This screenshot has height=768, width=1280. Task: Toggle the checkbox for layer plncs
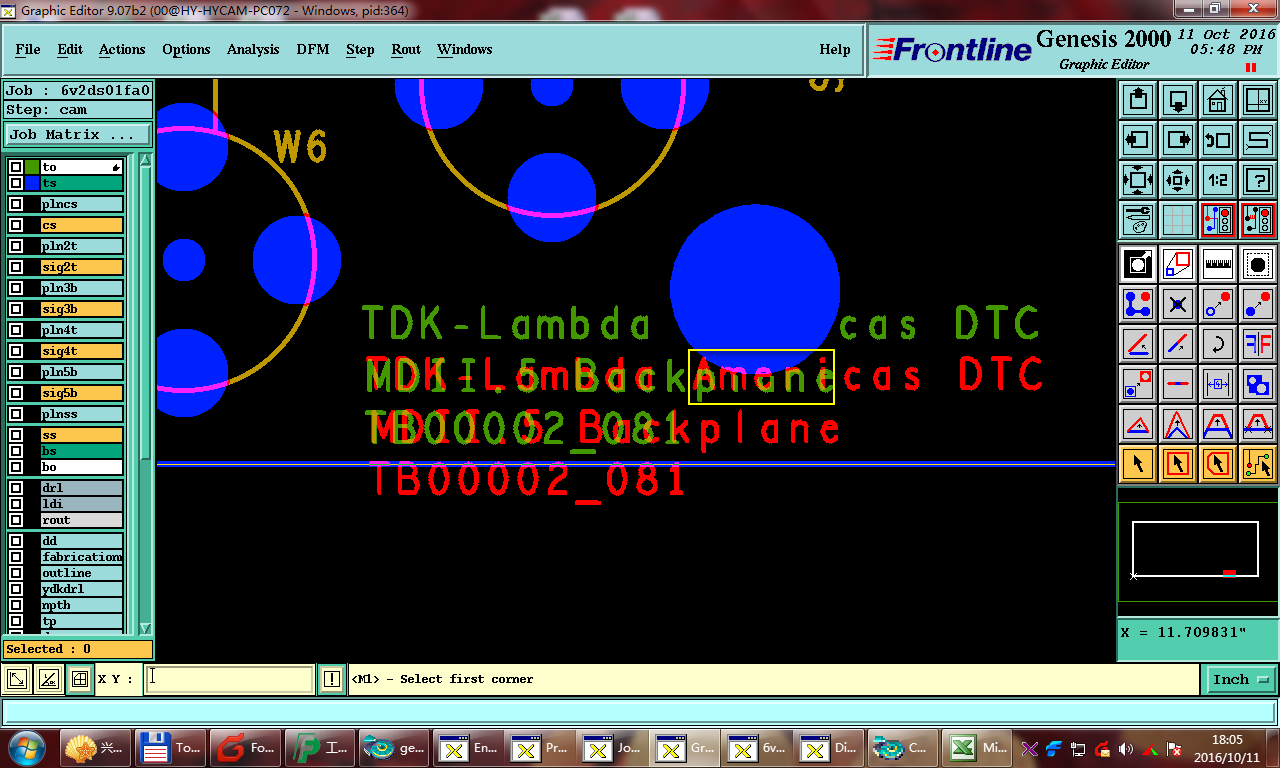16,204
